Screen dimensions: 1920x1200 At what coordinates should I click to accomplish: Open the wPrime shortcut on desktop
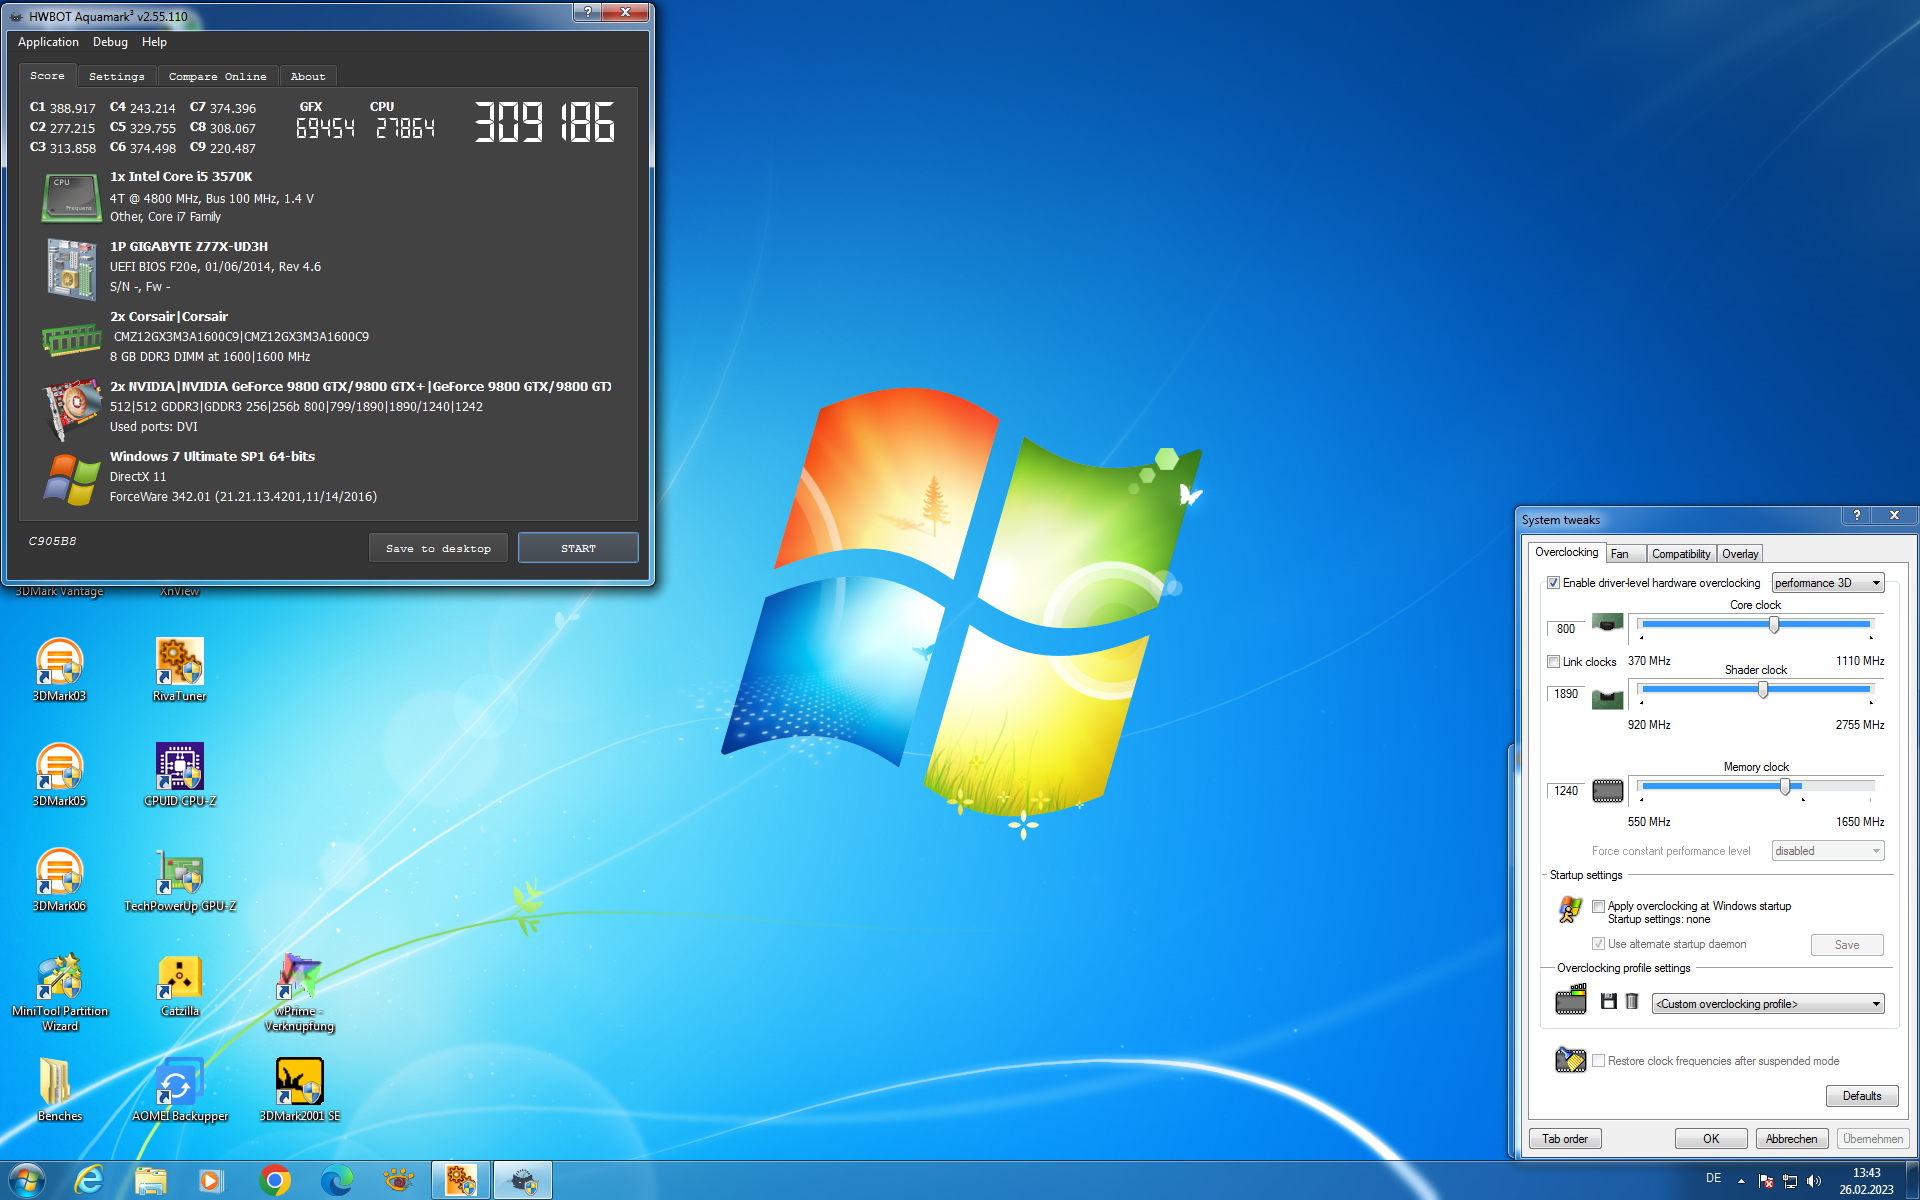point(299,990)
